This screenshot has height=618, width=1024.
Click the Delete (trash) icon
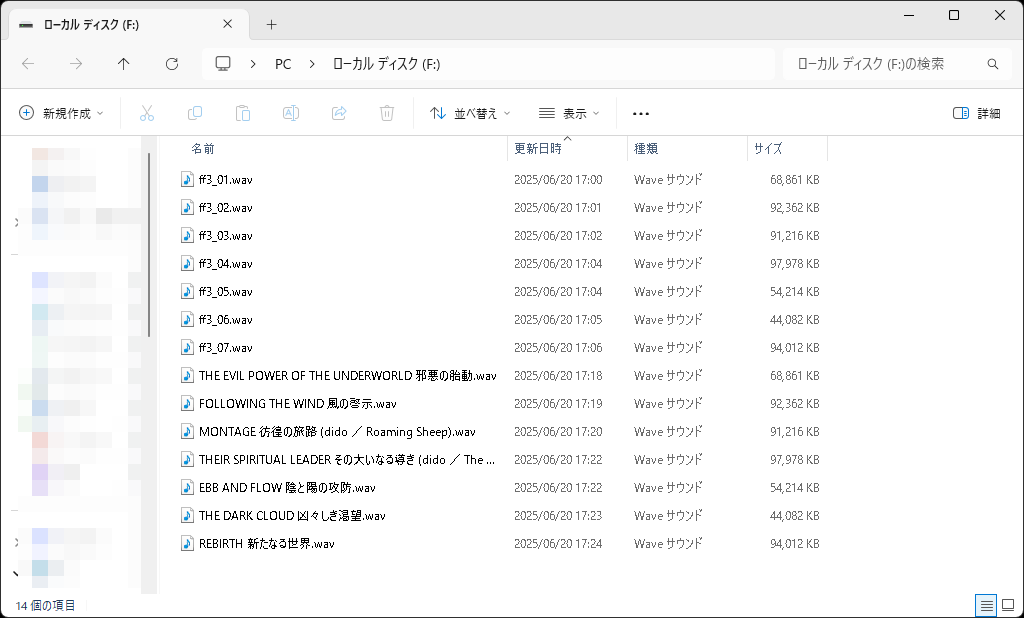coord(387,113)
